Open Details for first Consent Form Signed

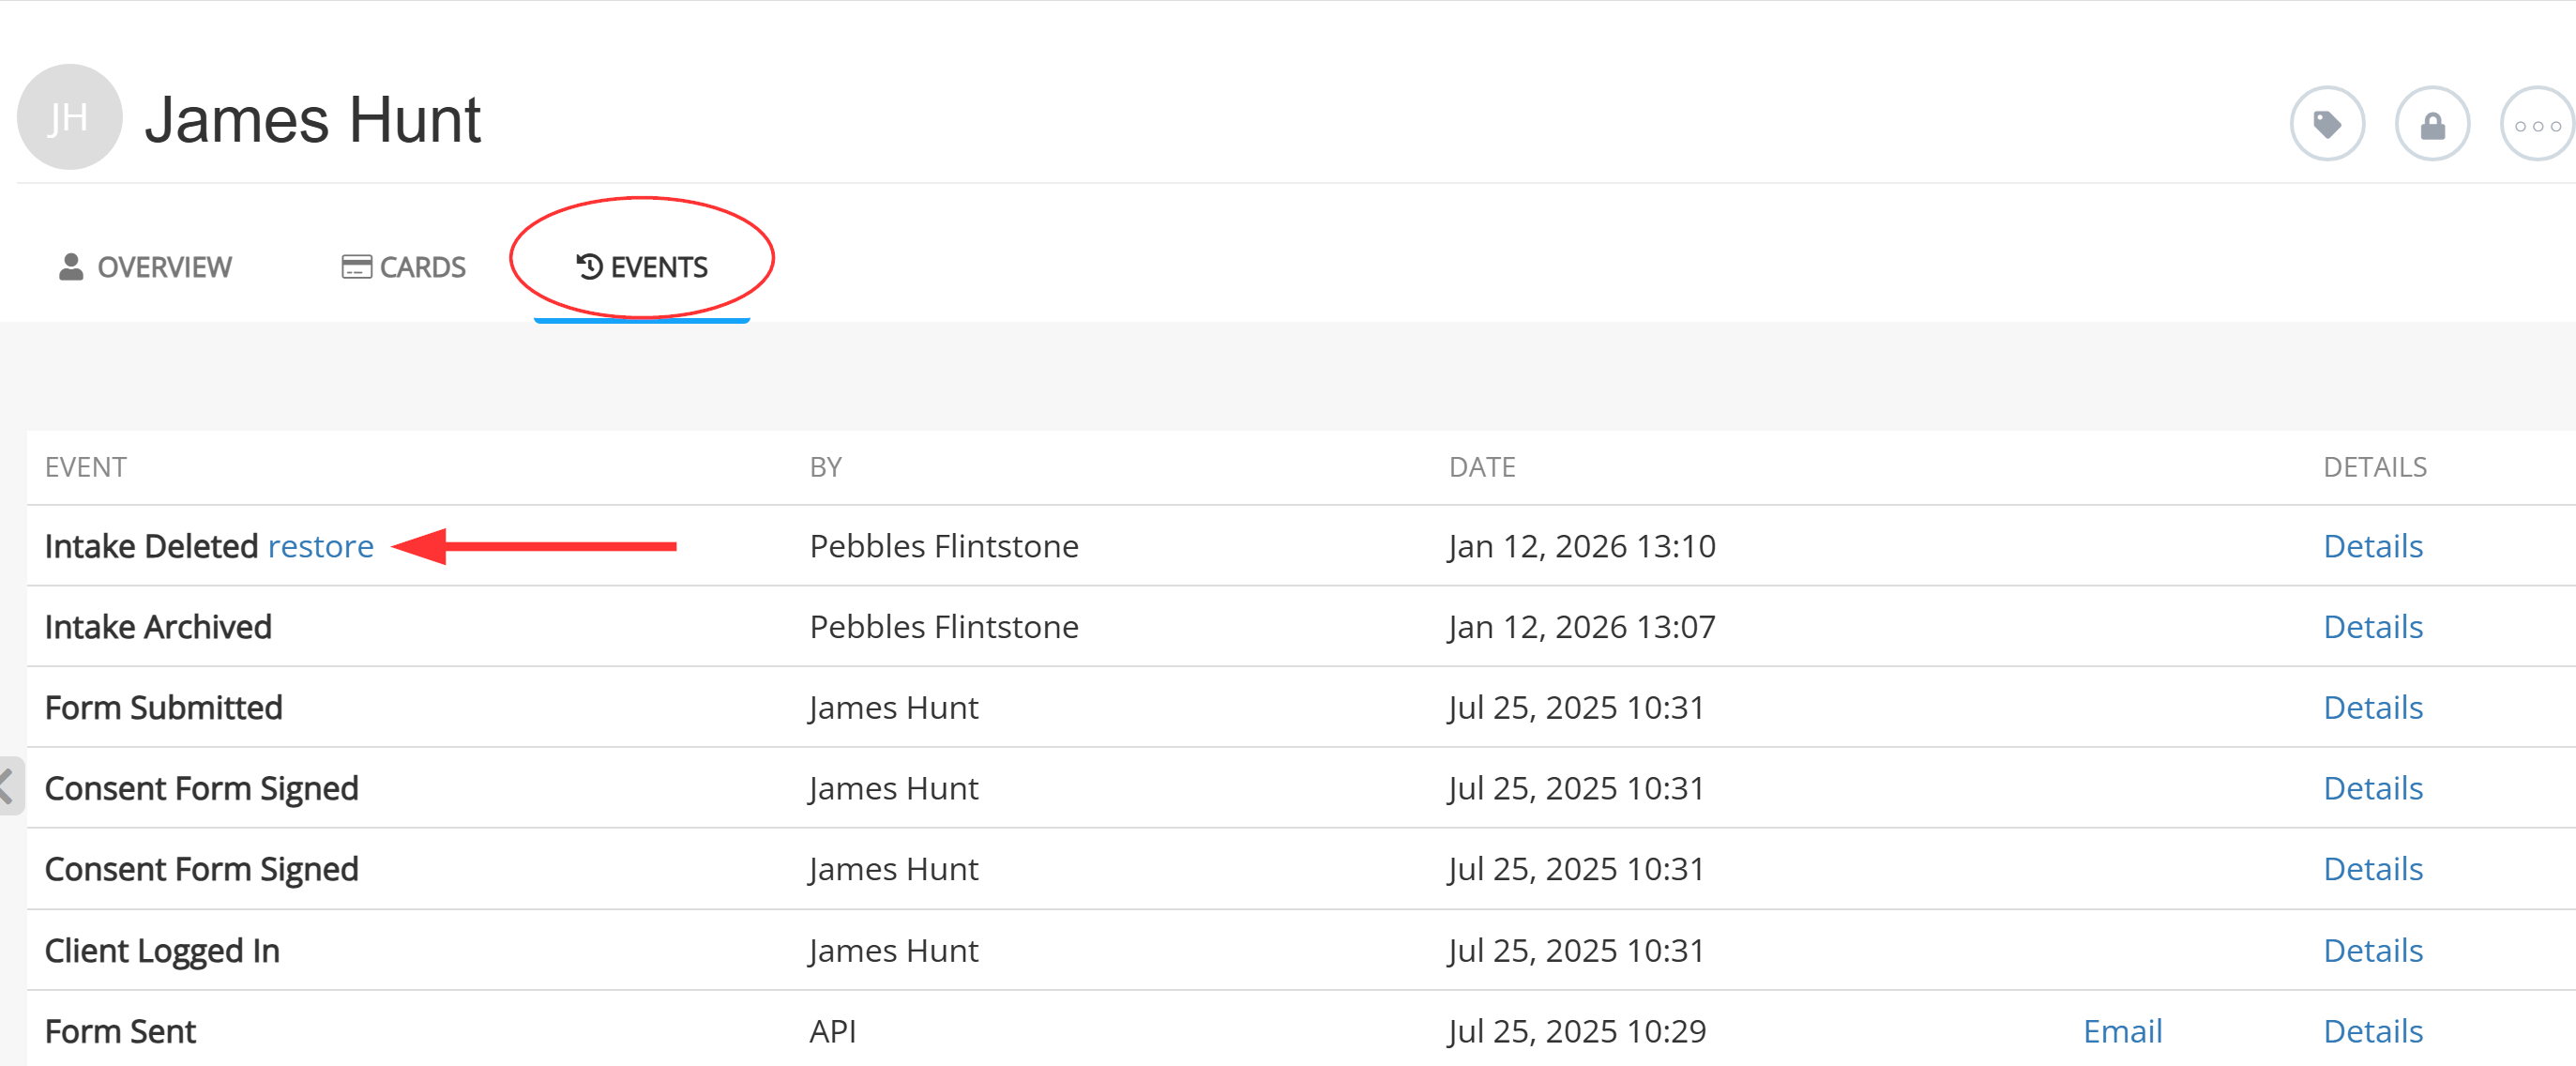point(2372,788)
